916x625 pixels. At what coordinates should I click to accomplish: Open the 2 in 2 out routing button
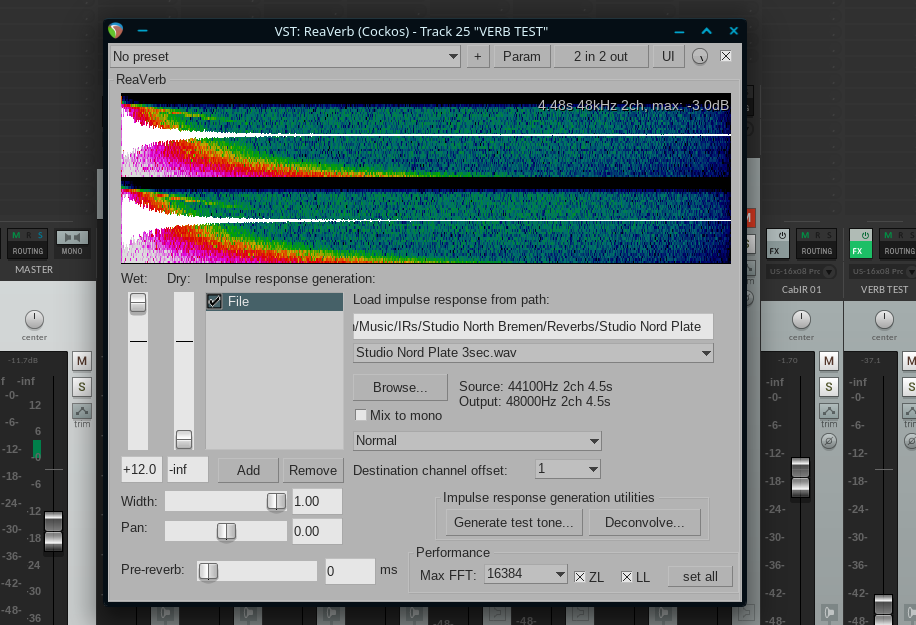pyautogui.click(x=601, y=57)
